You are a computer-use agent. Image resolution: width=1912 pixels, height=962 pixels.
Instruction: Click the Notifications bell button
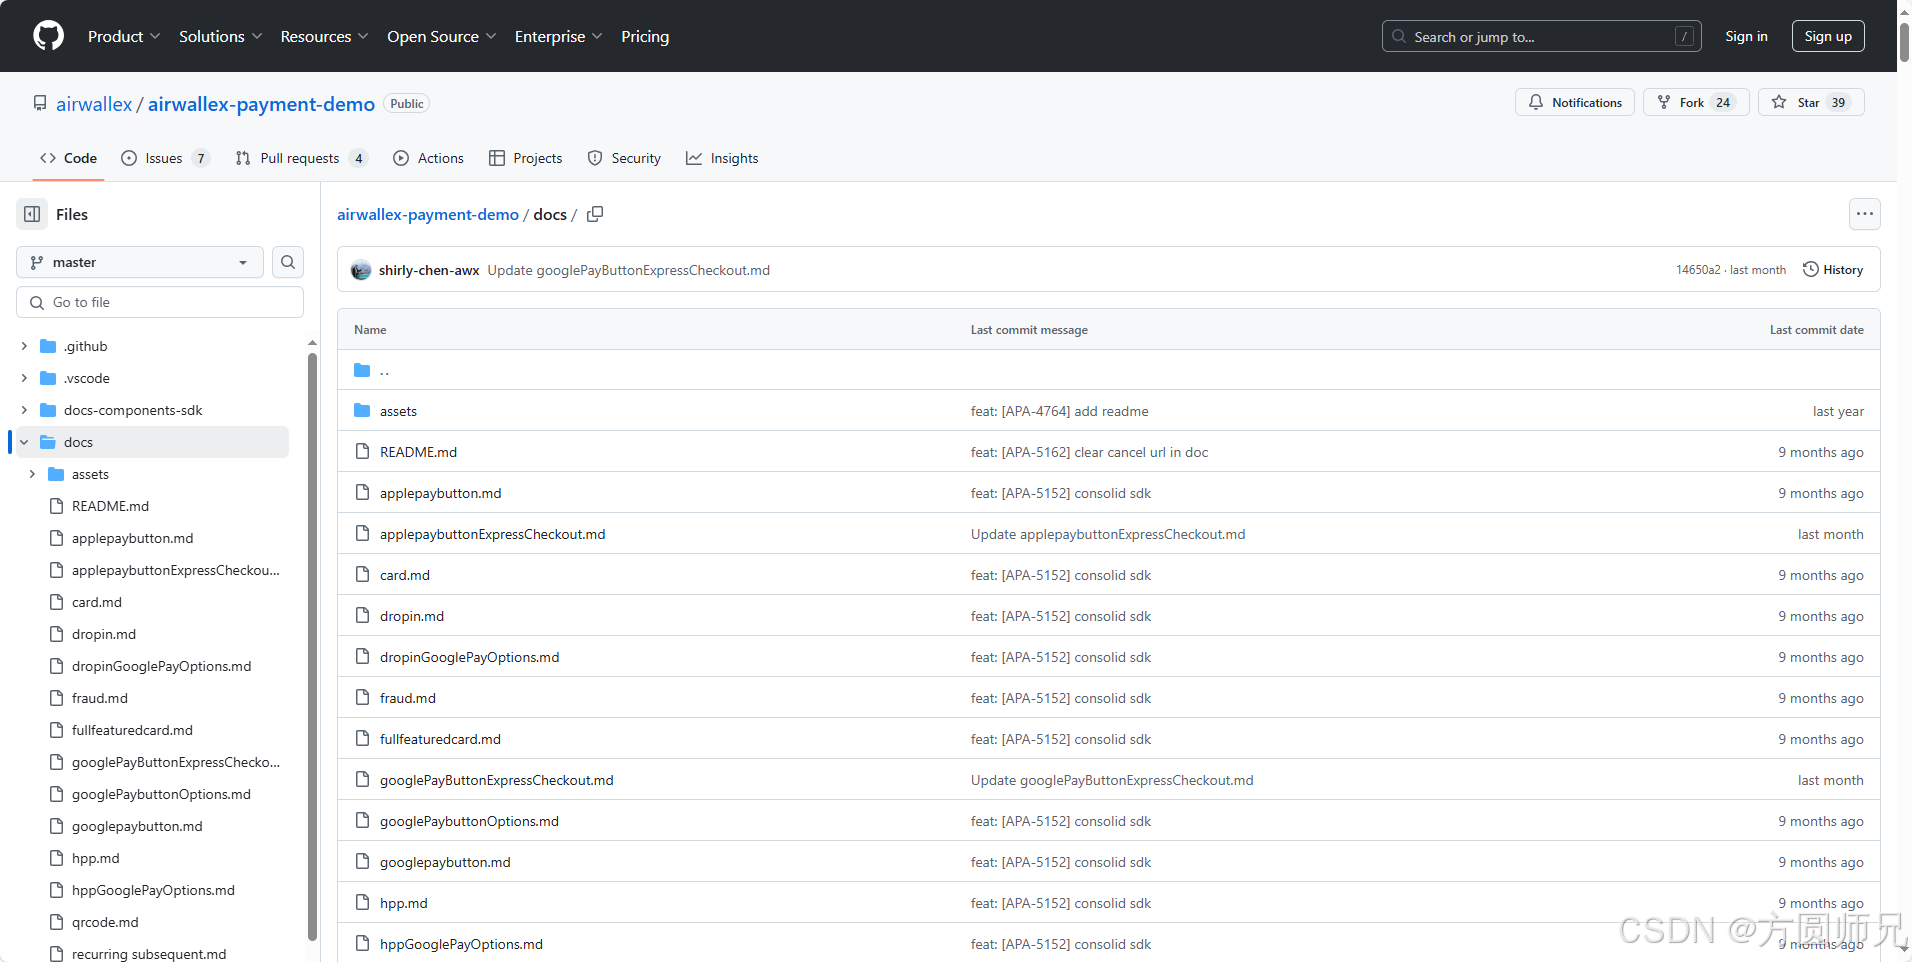[1575, 102]
